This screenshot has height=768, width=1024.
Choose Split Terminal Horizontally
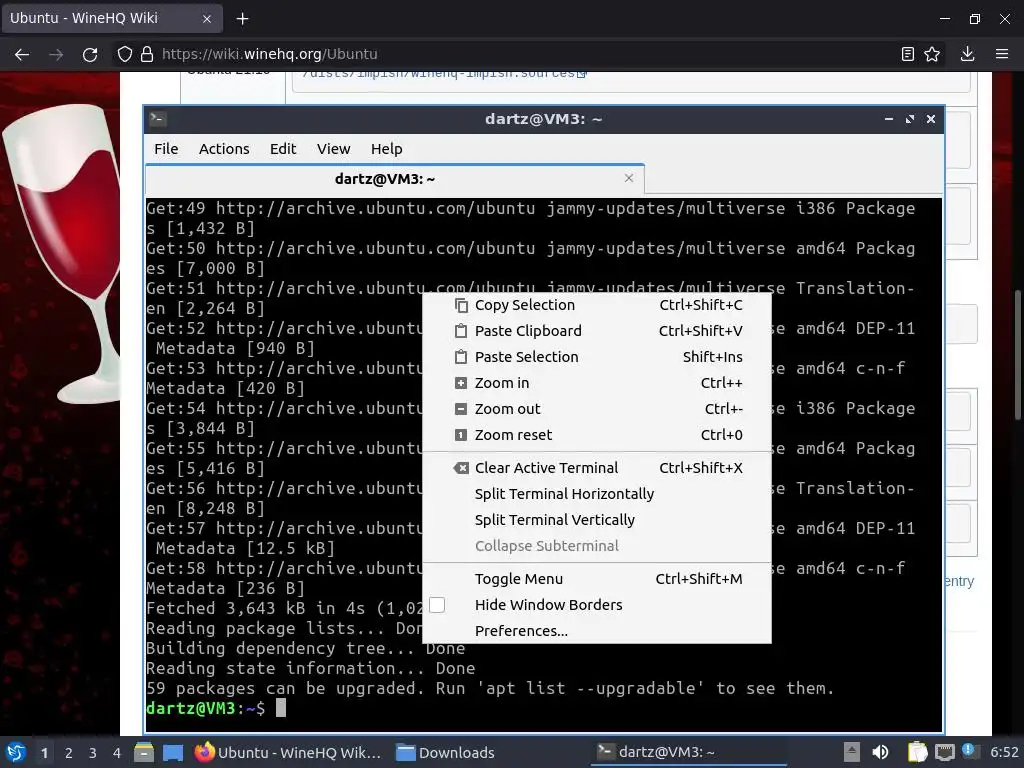[x=597, y=494]
